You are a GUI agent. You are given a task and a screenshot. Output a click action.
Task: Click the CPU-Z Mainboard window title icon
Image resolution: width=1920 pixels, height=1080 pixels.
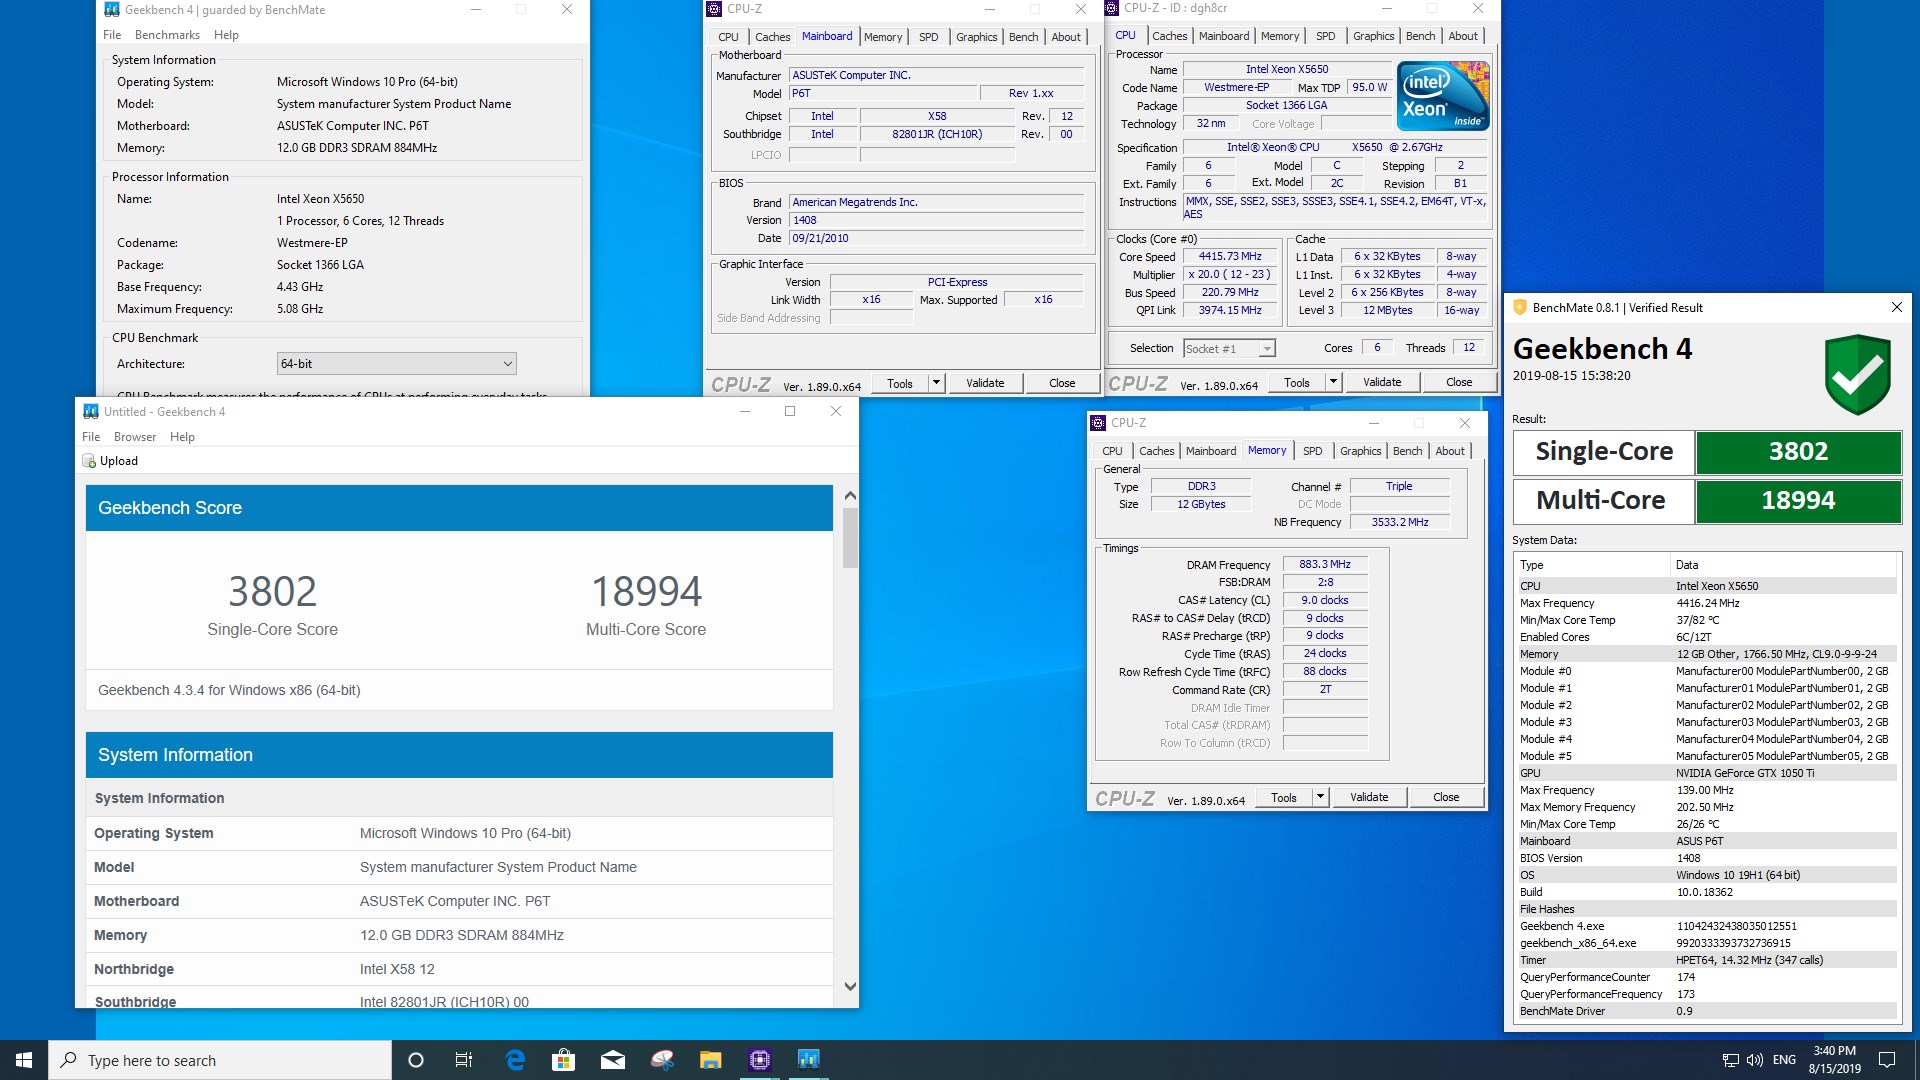pos(714,9)
